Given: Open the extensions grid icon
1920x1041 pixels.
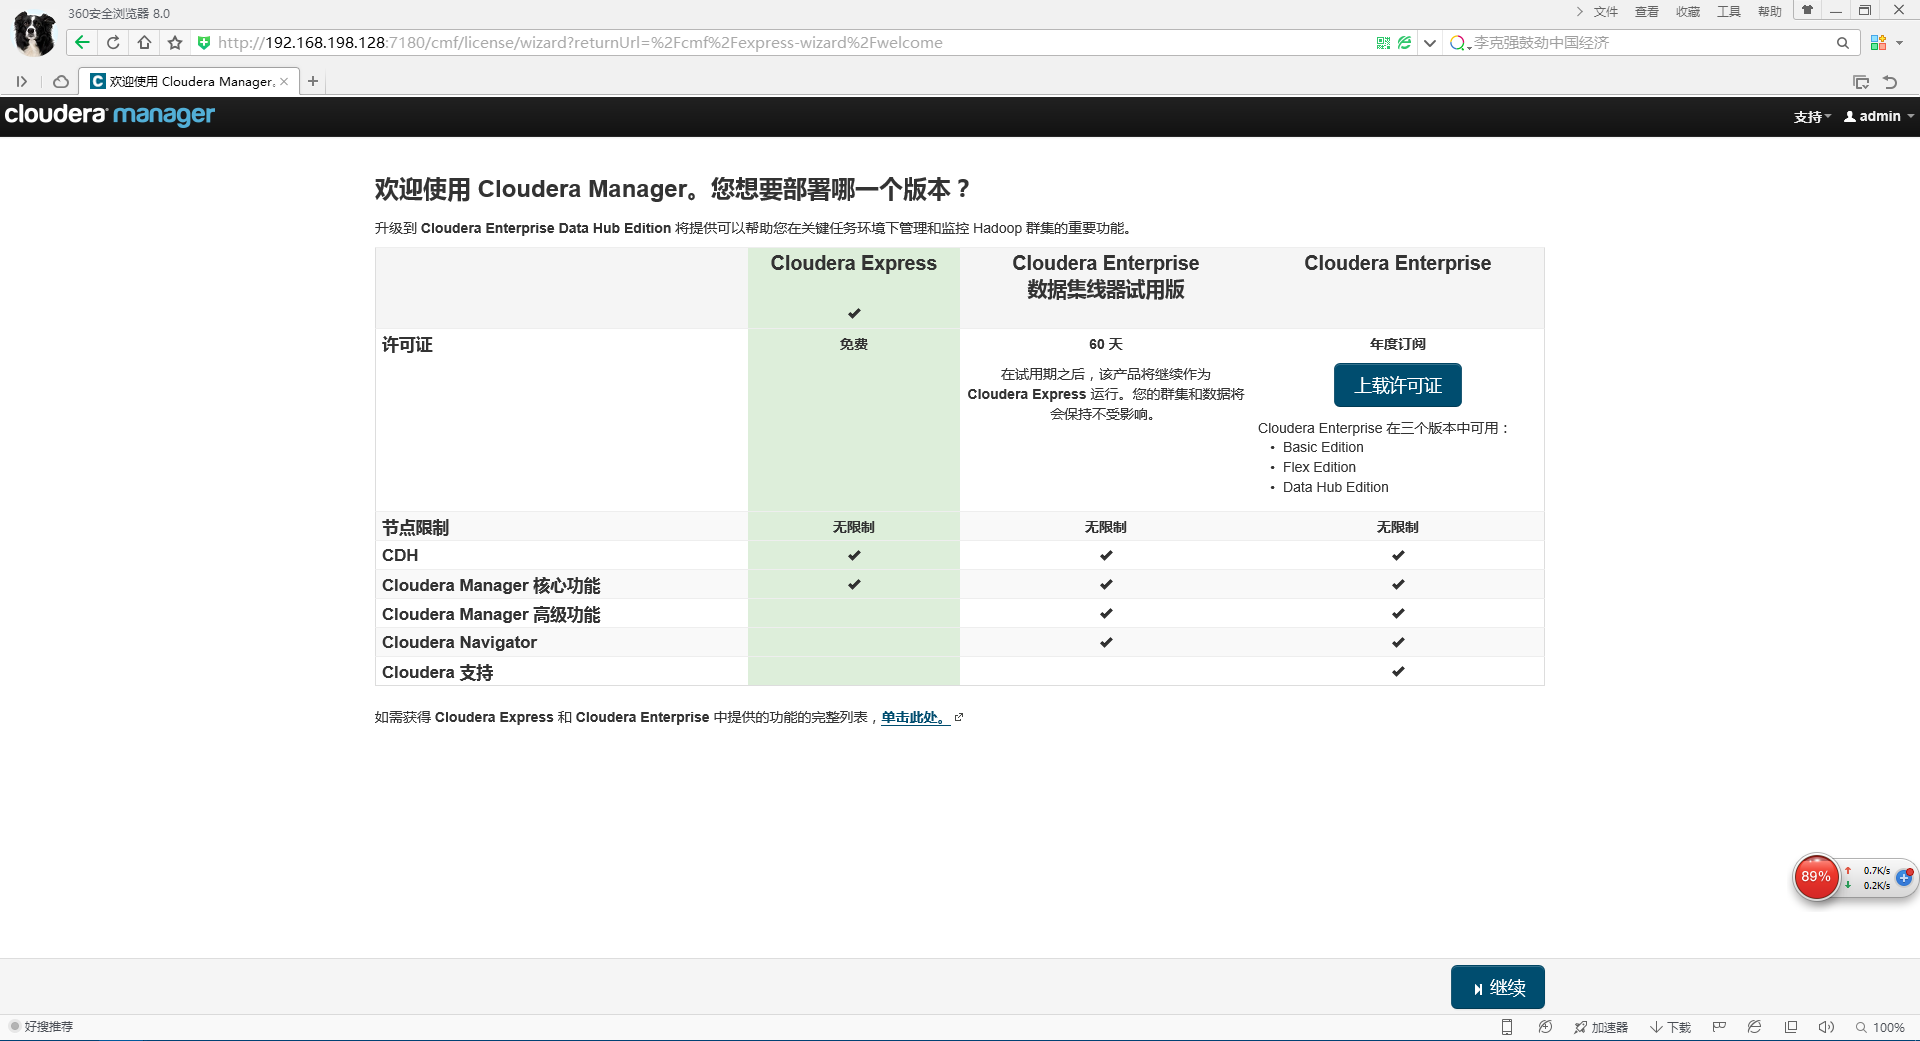Looking at the screenshot, I should 1878,43.
